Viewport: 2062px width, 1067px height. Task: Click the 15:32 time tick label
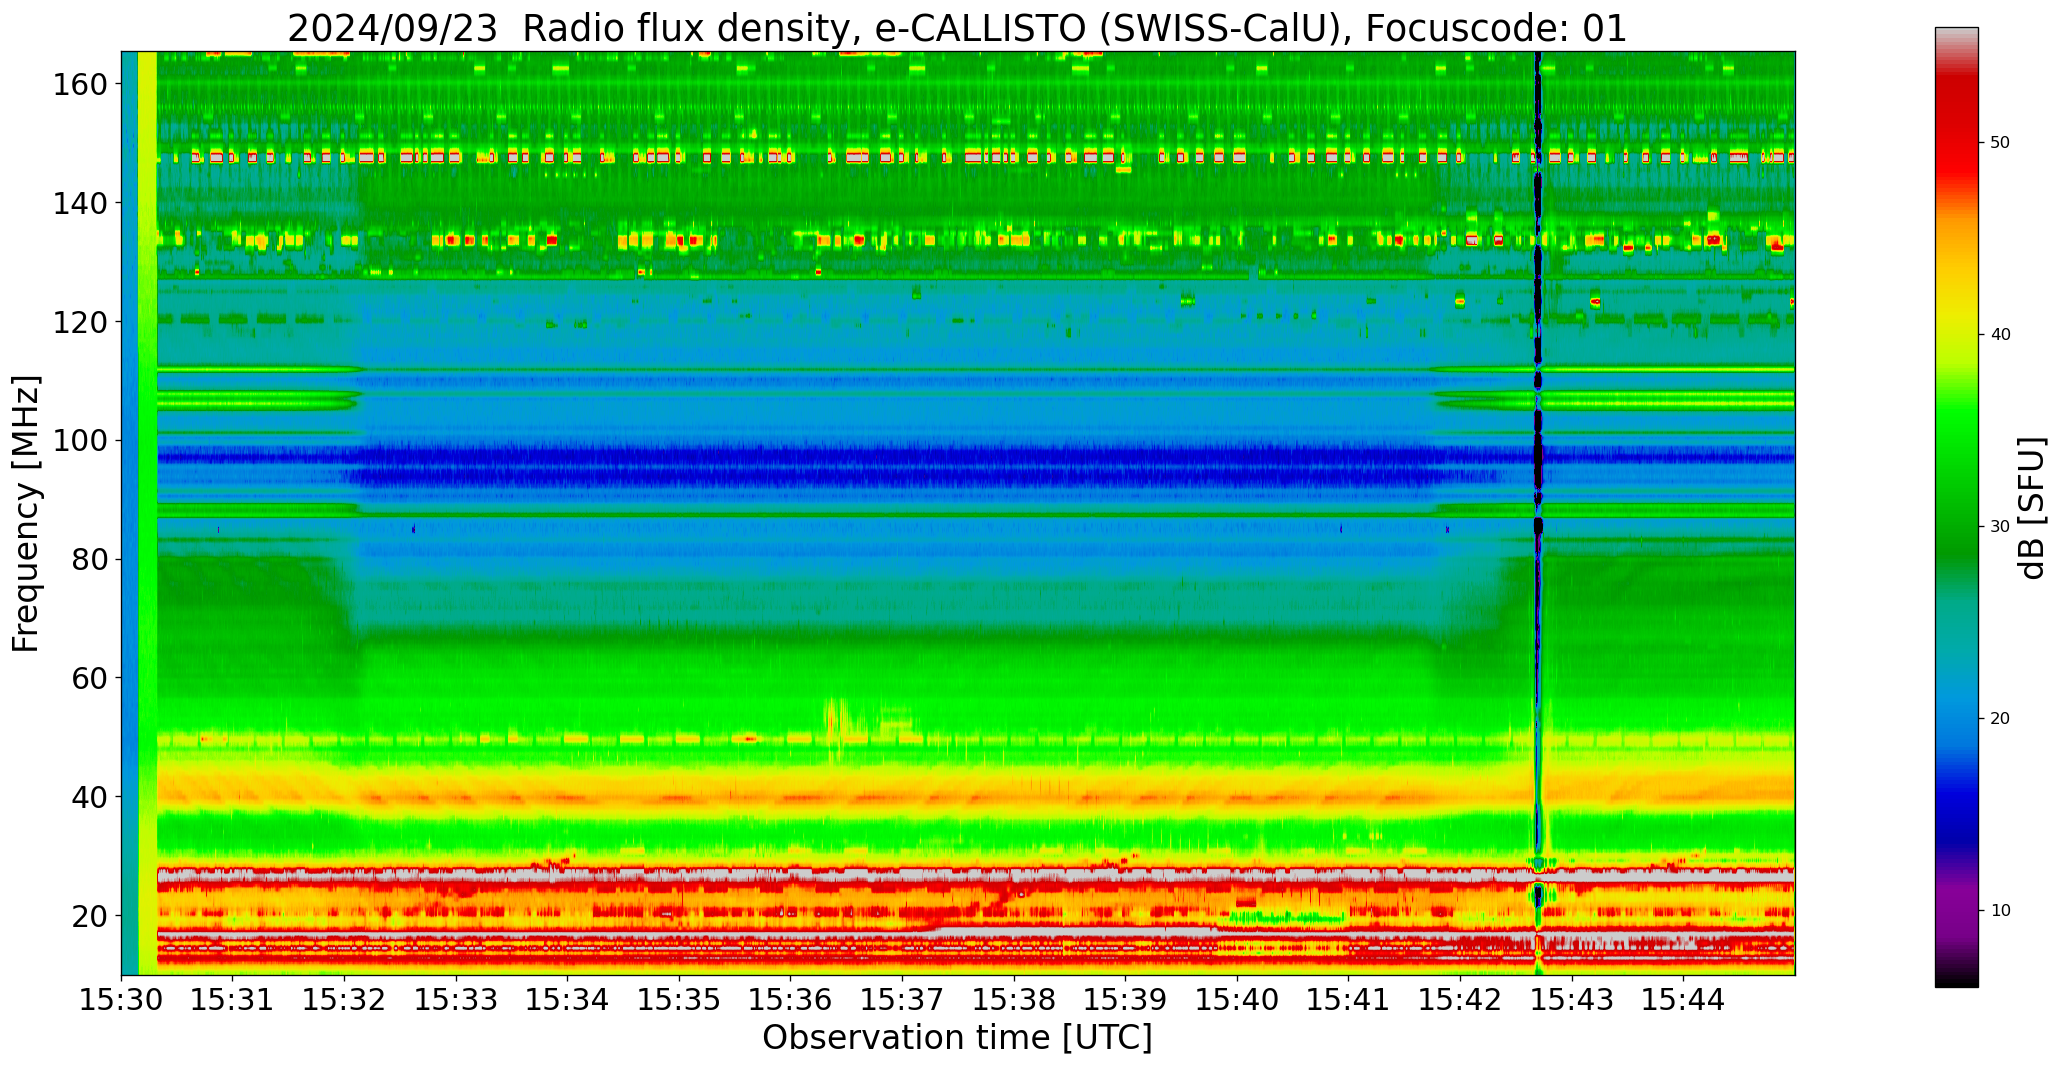click(x=345, y=998)
